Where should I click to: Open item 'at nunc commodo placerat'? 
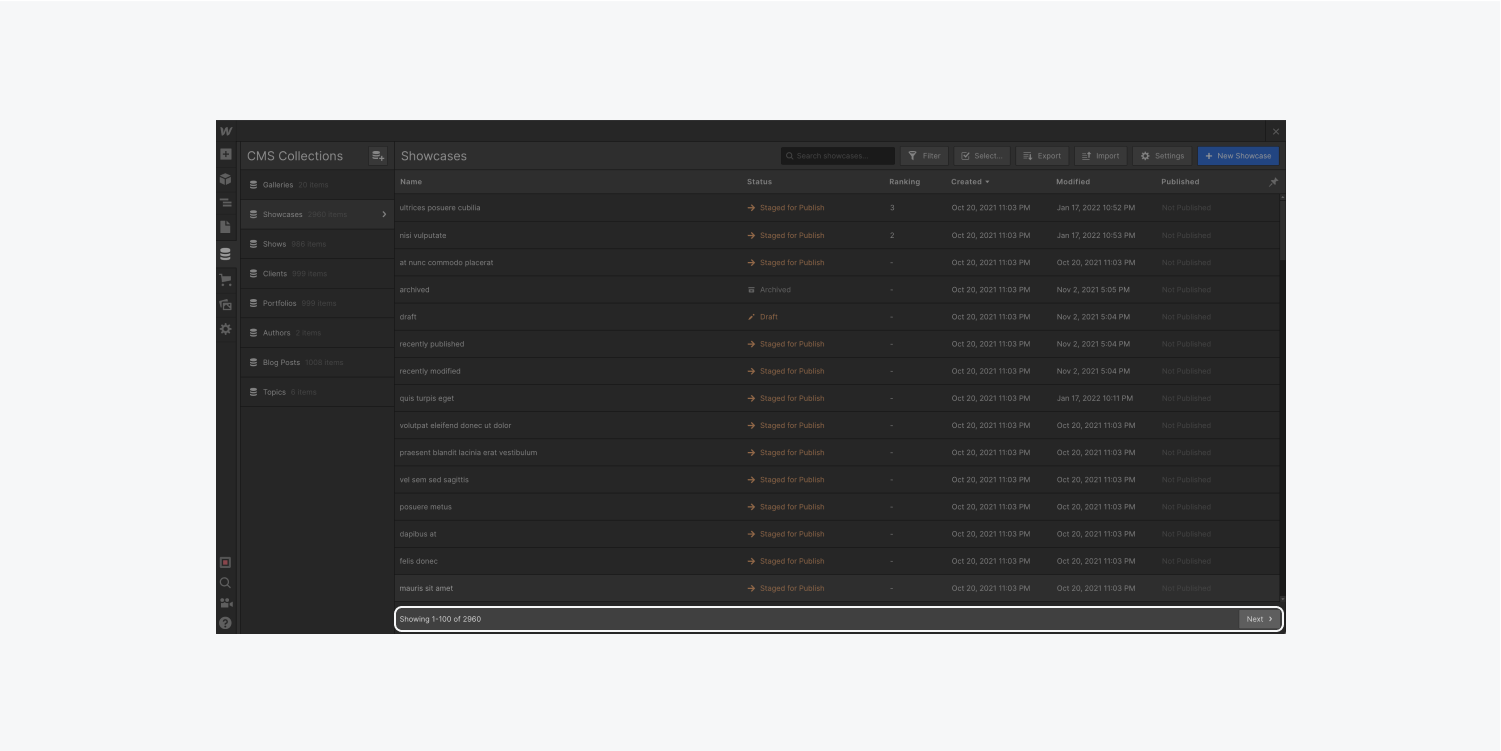pyautogui.click(x=837, y=263)
